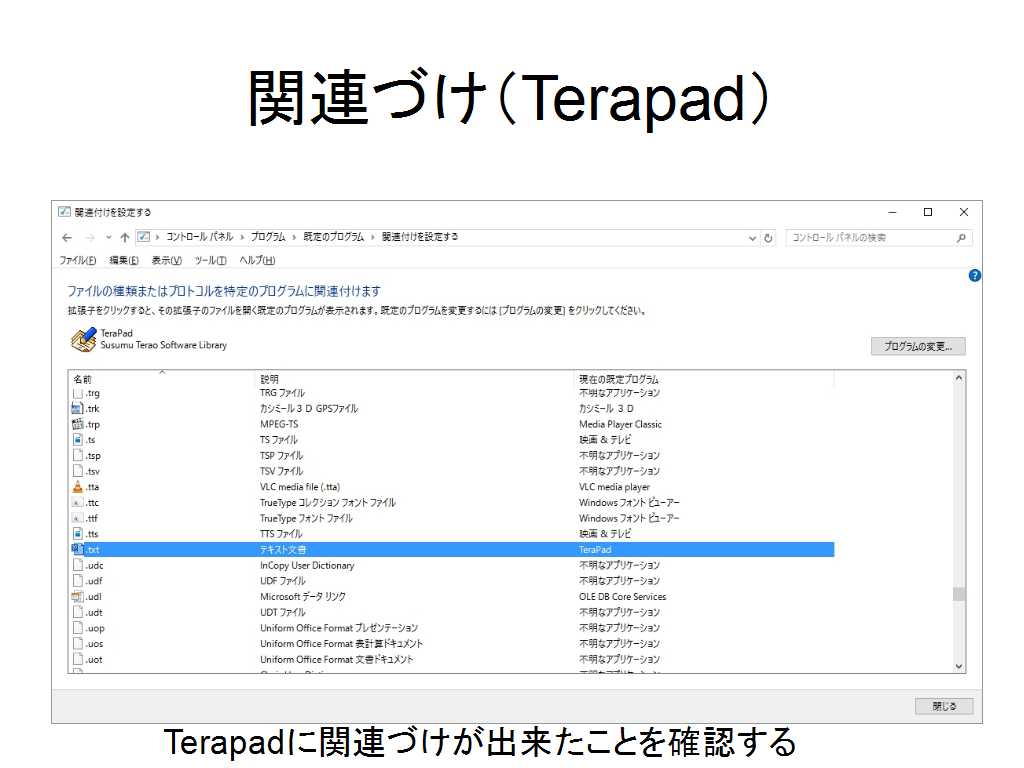Click the control panel search field
This screenshot has height=768, width=1024.
pyautogui.click(x=870, y=238)
